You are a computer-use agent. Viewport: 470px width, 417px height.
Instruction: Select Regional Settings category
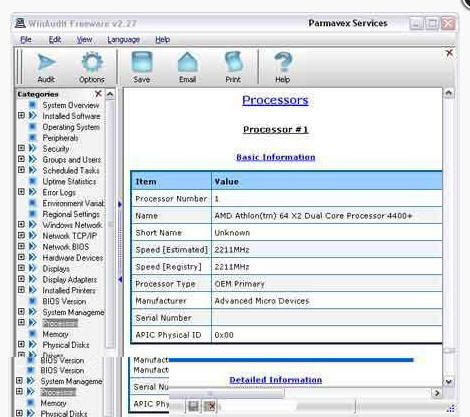click(71, 214)
